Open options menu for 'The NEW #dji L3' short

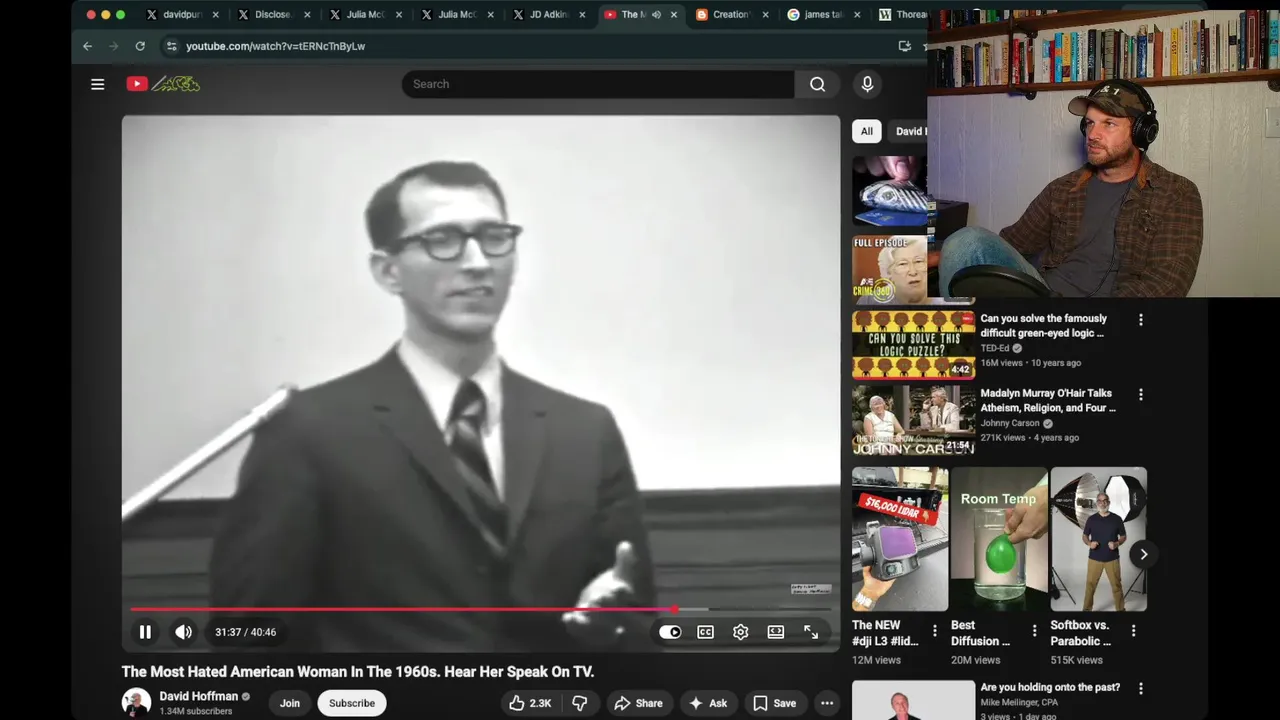pos(935,631)
